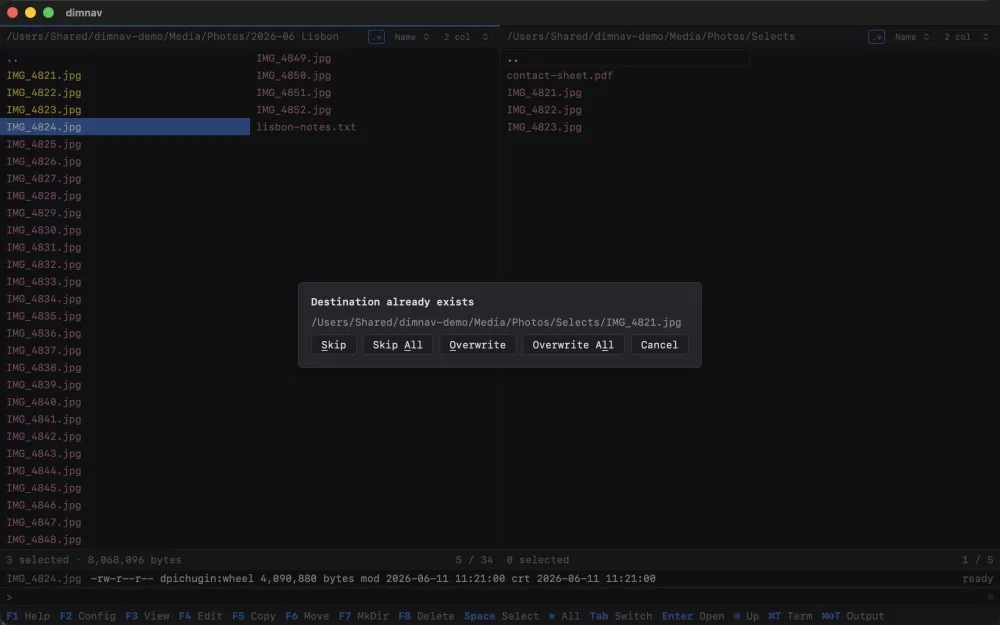Choose Skip All in the dialog
This screenshot has height=625, width=1000.
coord(397,345)
